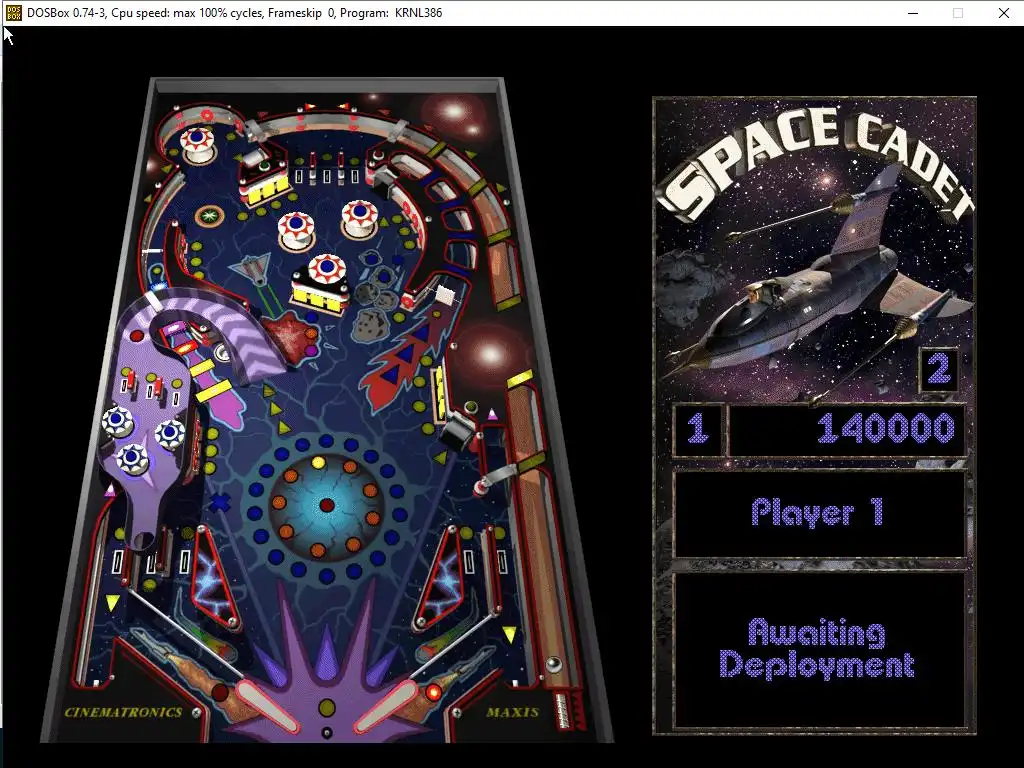This screenshot has height=768, width=1024.
Task: Click the right flipper
Action: tap(385, 707)
